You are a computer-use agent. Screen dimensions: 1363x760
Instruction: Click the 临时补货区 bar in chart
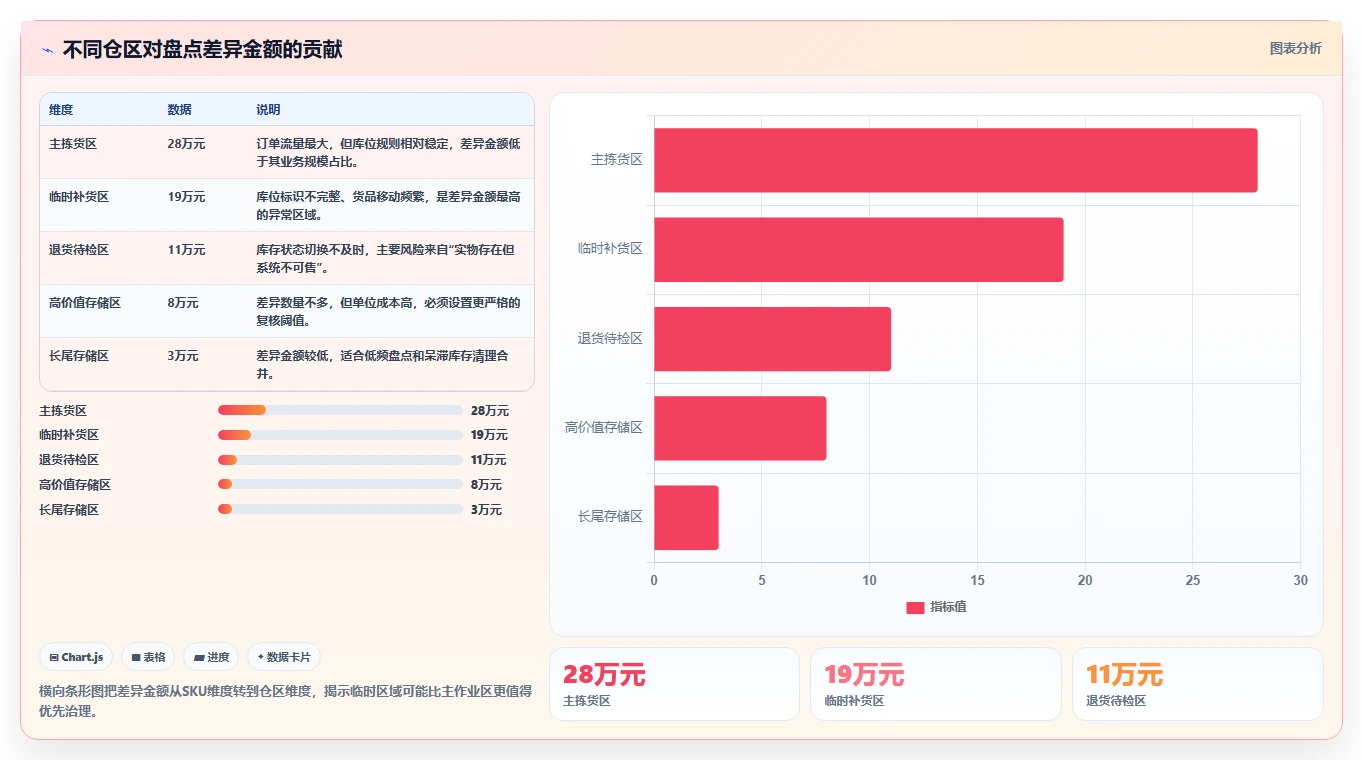pyautogui.click(x=858, y=249)
